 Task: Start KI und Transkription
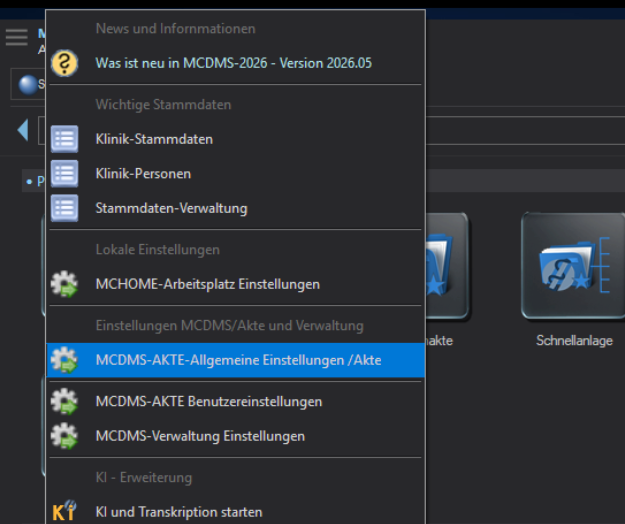pyautogui.click(x=178, y=511)
